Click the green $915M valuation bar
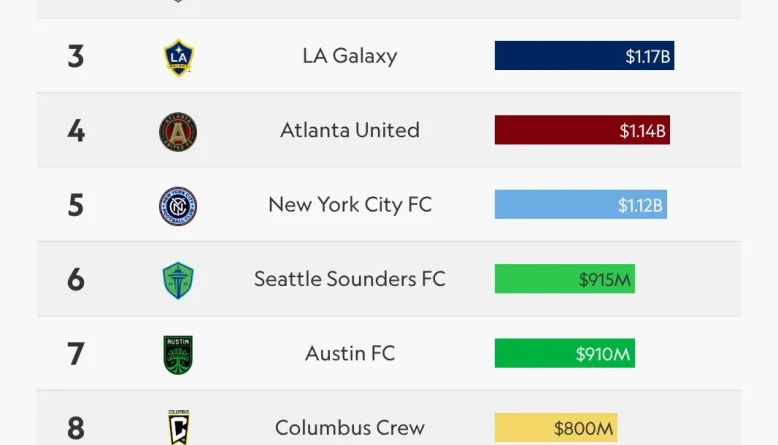The width and height of the screenshot is (778, 445). pyautogui.click(x=564, y=279)
